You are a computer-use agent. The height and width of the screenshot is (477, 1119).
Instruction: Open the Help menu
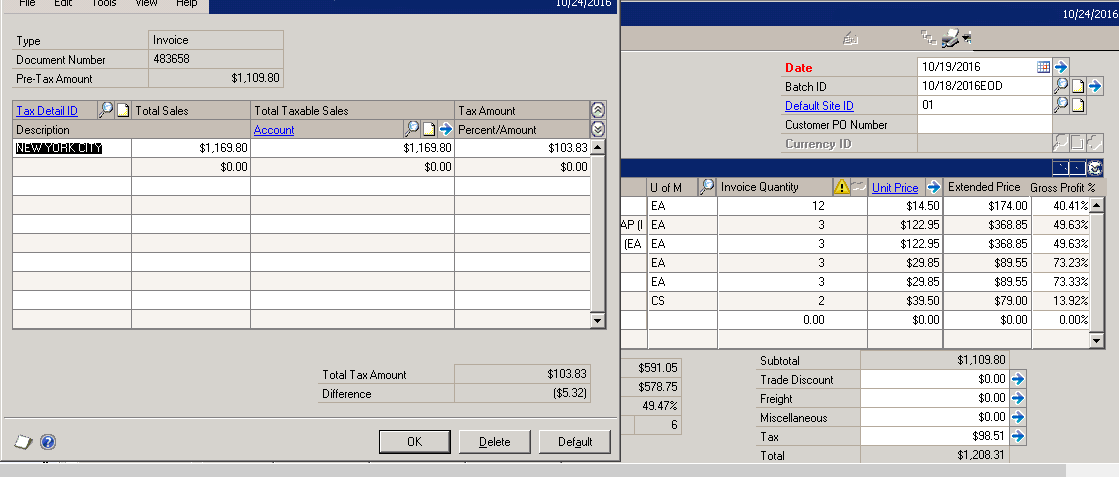186,3
